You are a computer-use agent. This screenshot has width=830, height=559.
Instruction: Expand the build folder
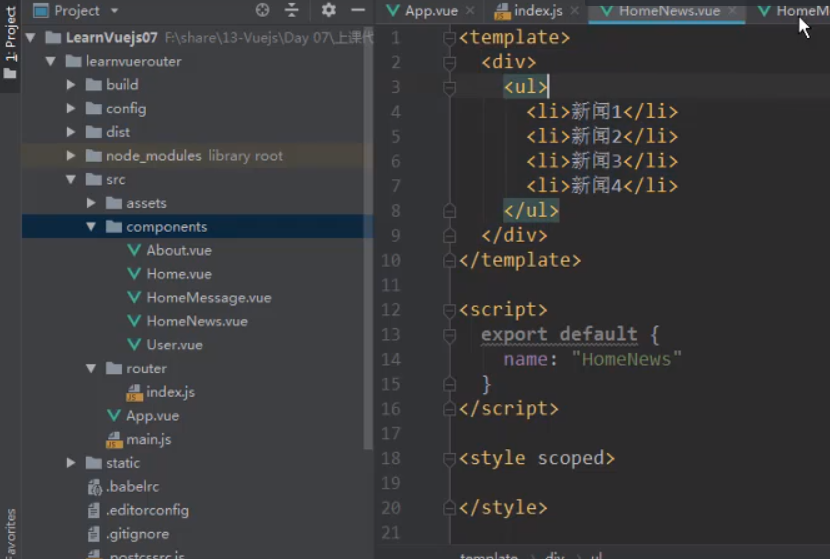(71, 85)
